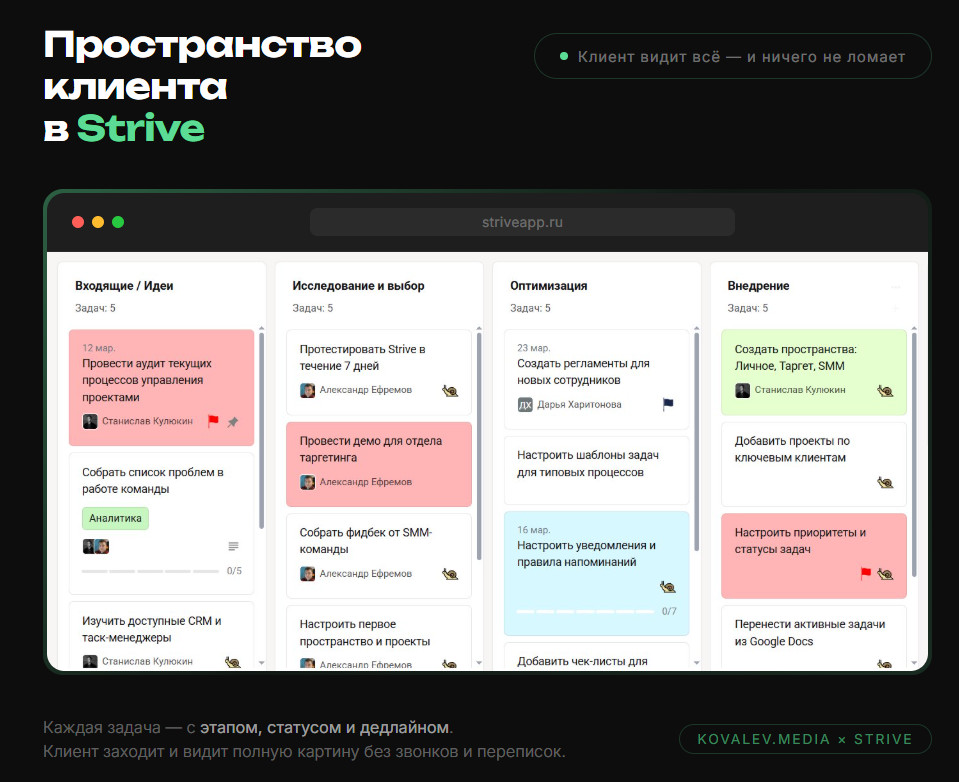
Task: Click Станислав Кулюкин's avatar on the "Создать пространства" card
Action: point(742,390)
